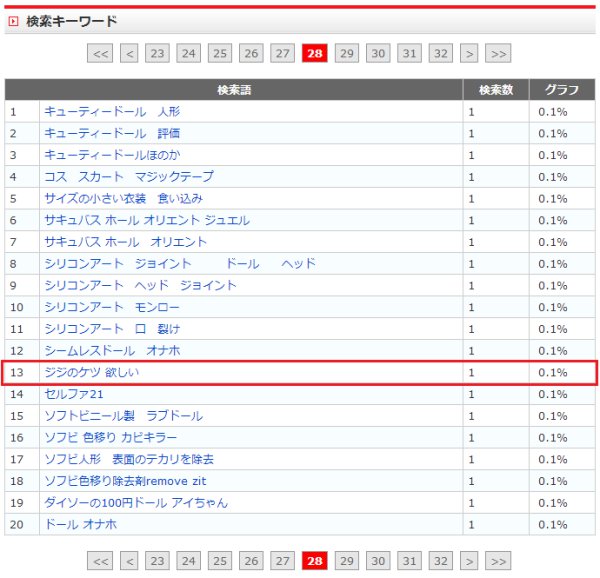Go to next page in top pagination
Viewport: 600px width, 578px height.
pos(469,53)
